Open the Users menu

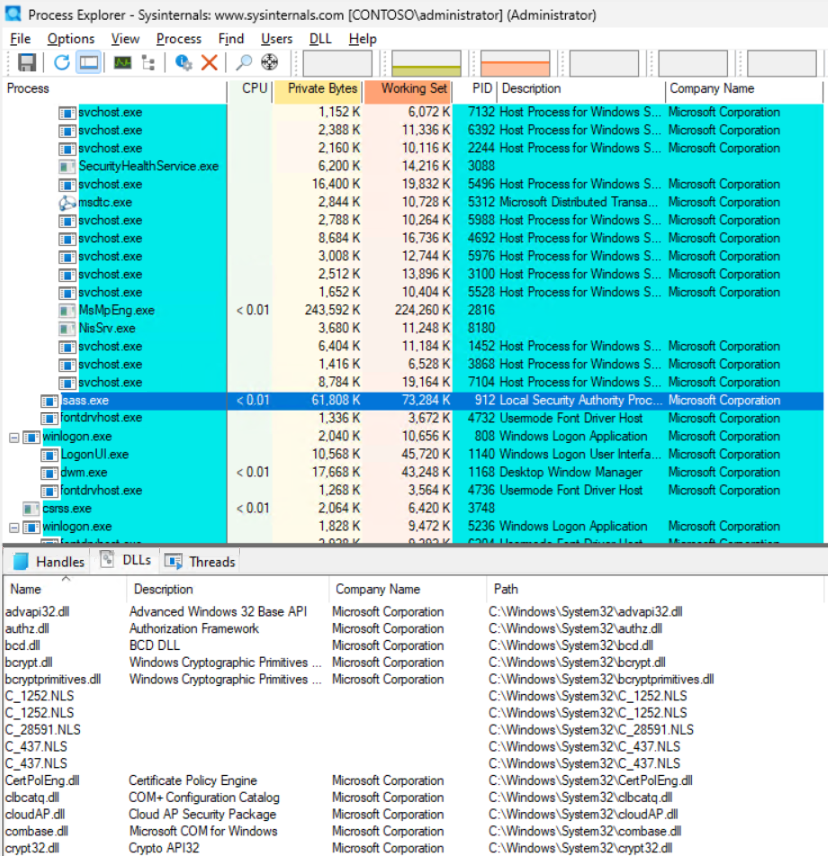pyautogui.click(x=276, y=39)
